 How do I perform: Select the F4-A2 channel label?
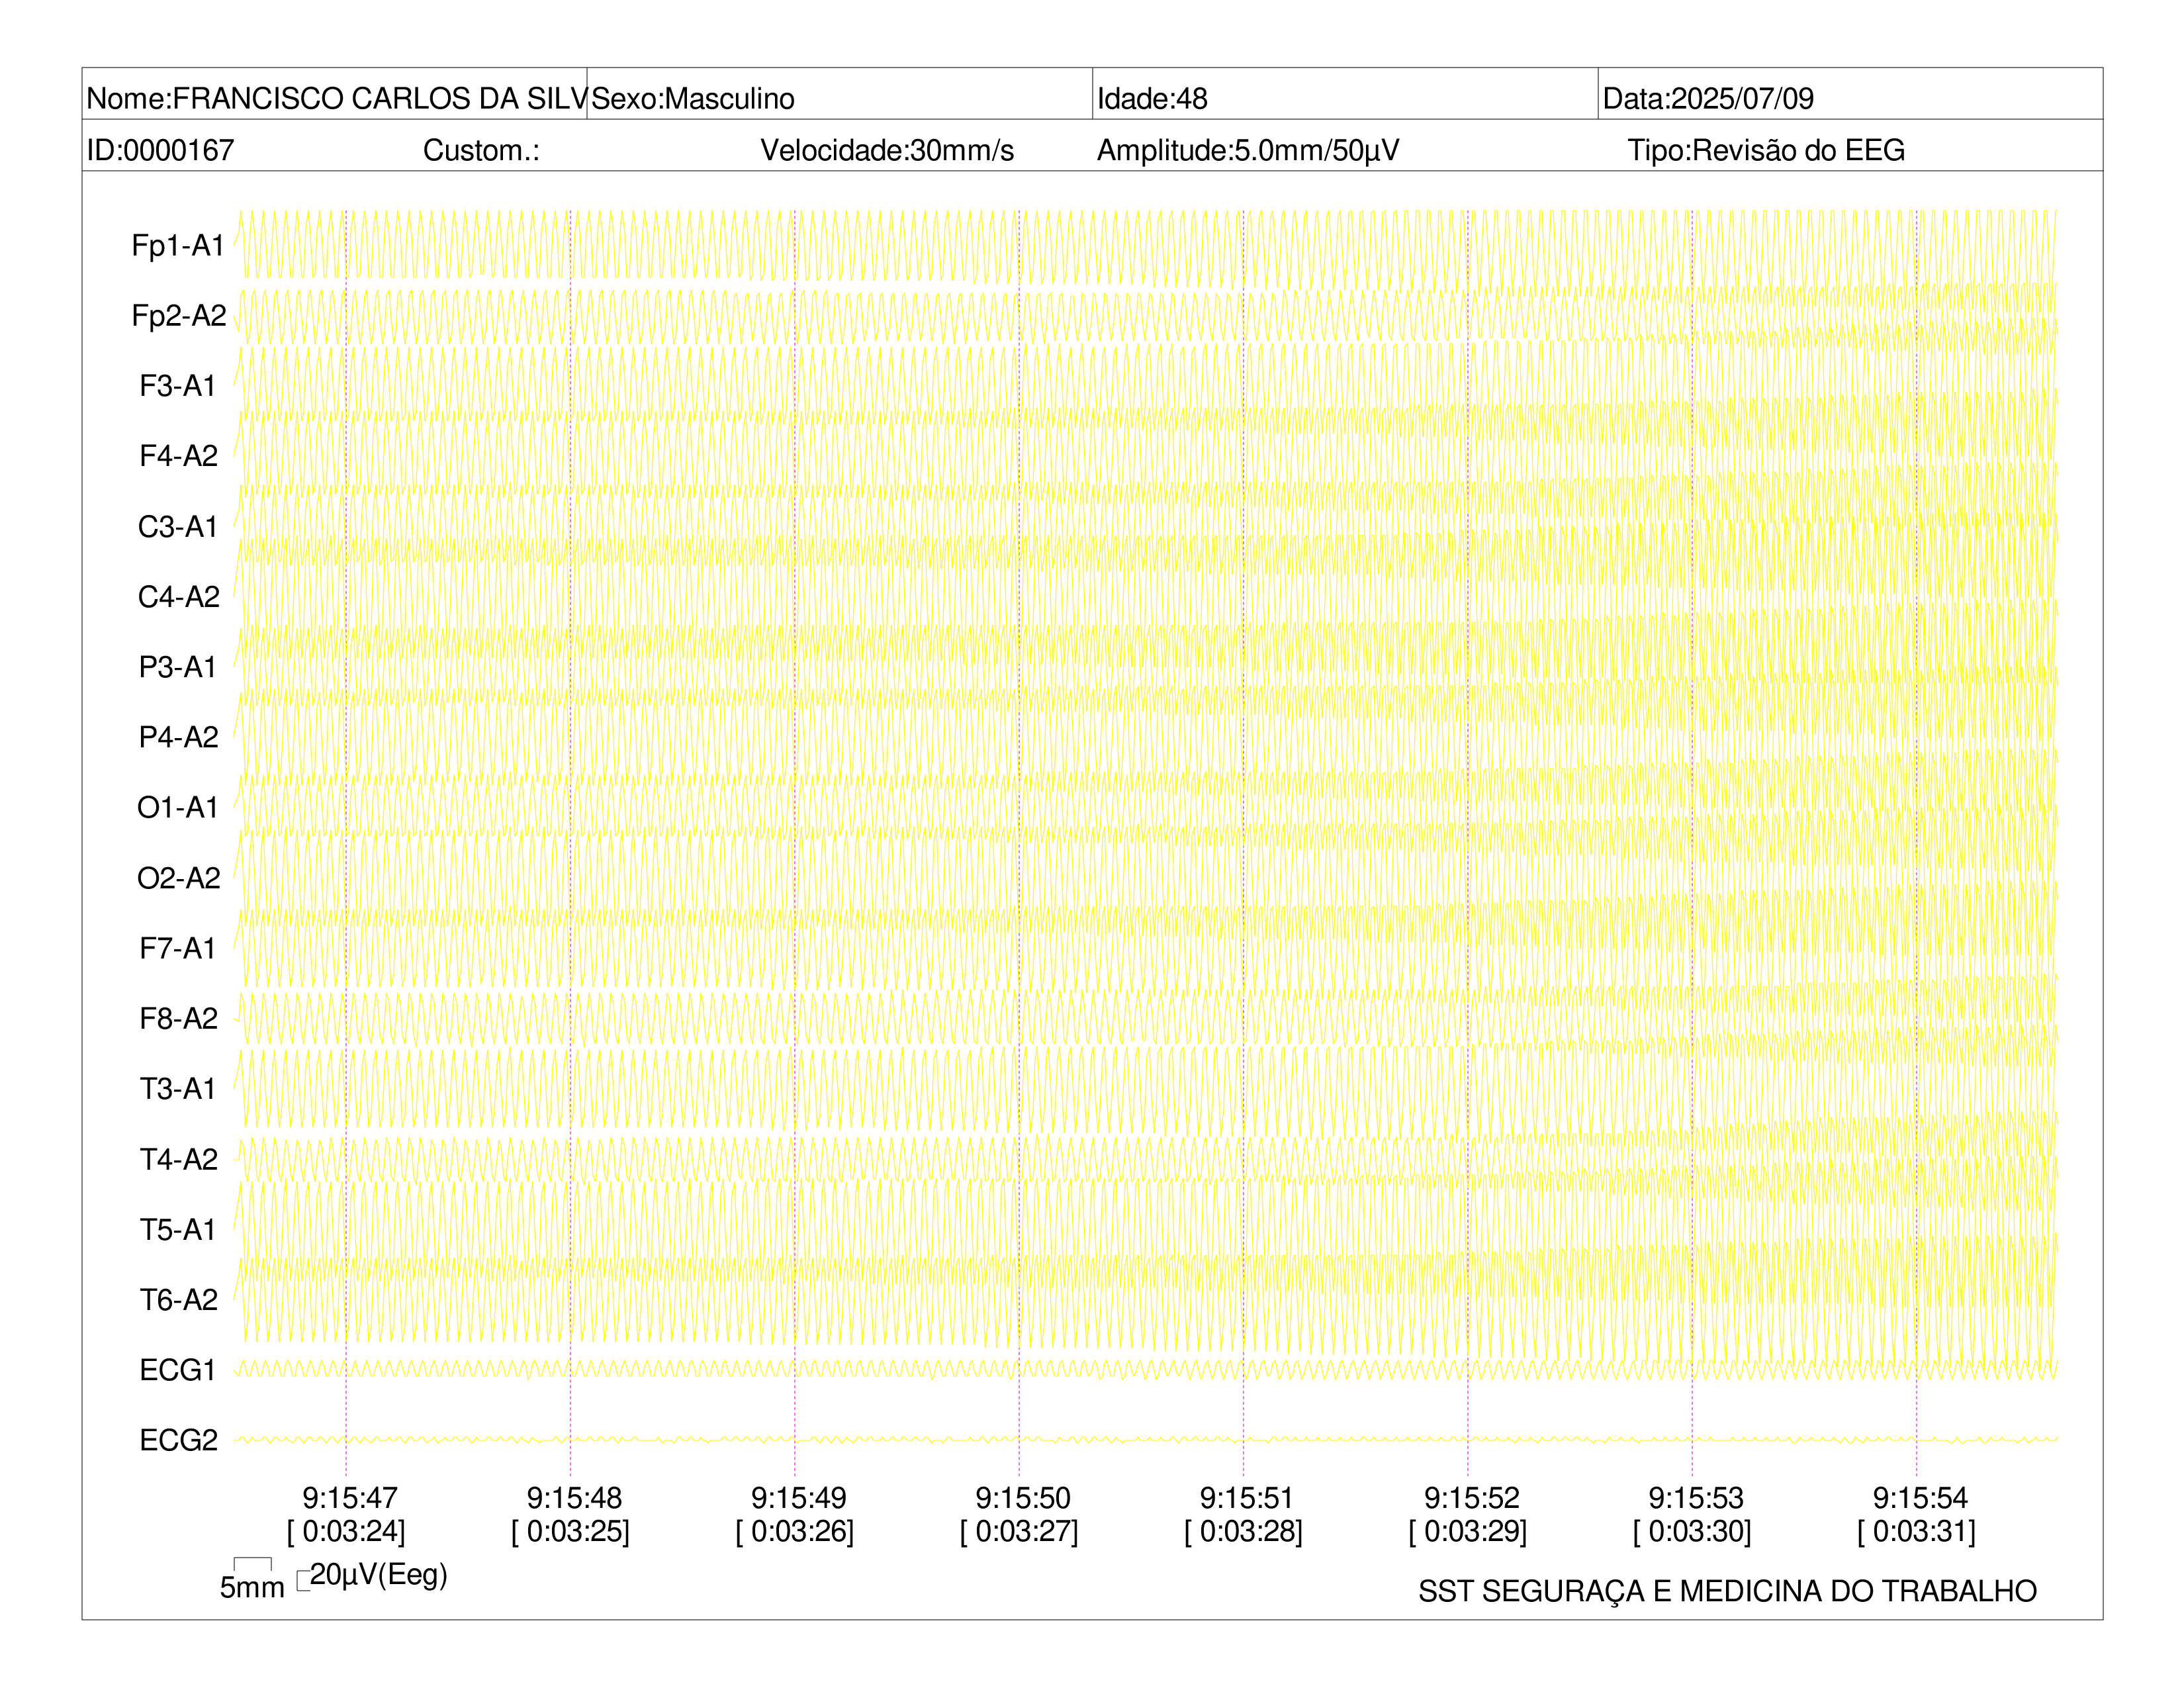[x=178, y=456]
